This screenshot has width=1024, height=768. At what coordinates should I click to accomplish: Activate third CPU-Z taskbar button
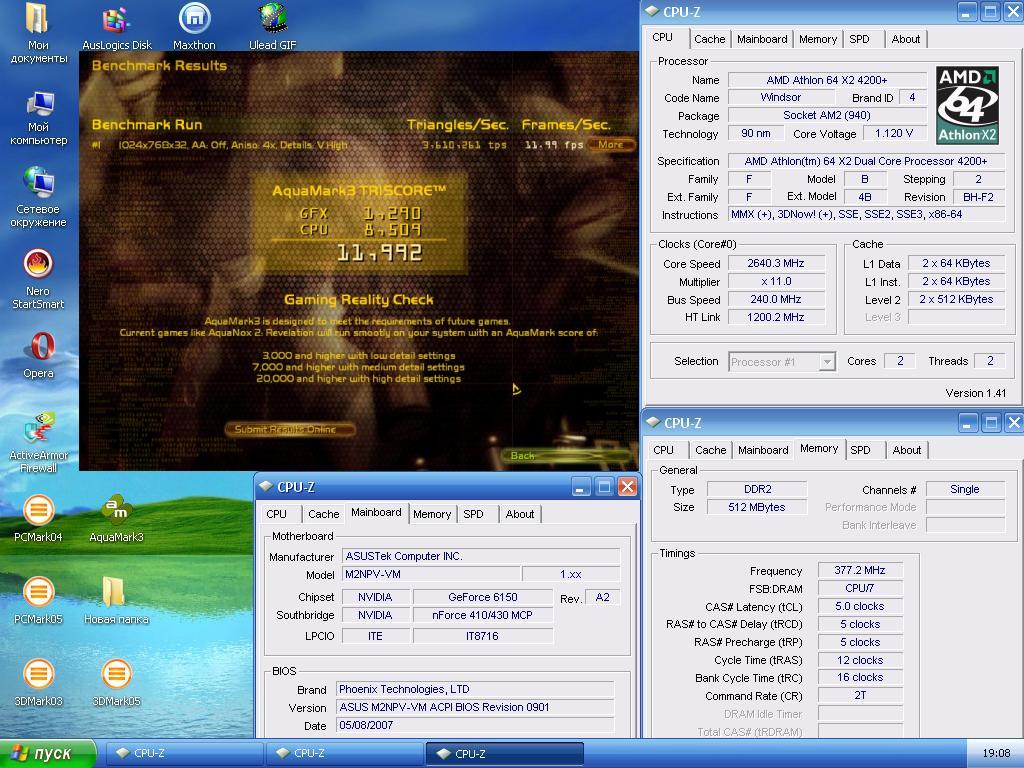coord(505,753)
